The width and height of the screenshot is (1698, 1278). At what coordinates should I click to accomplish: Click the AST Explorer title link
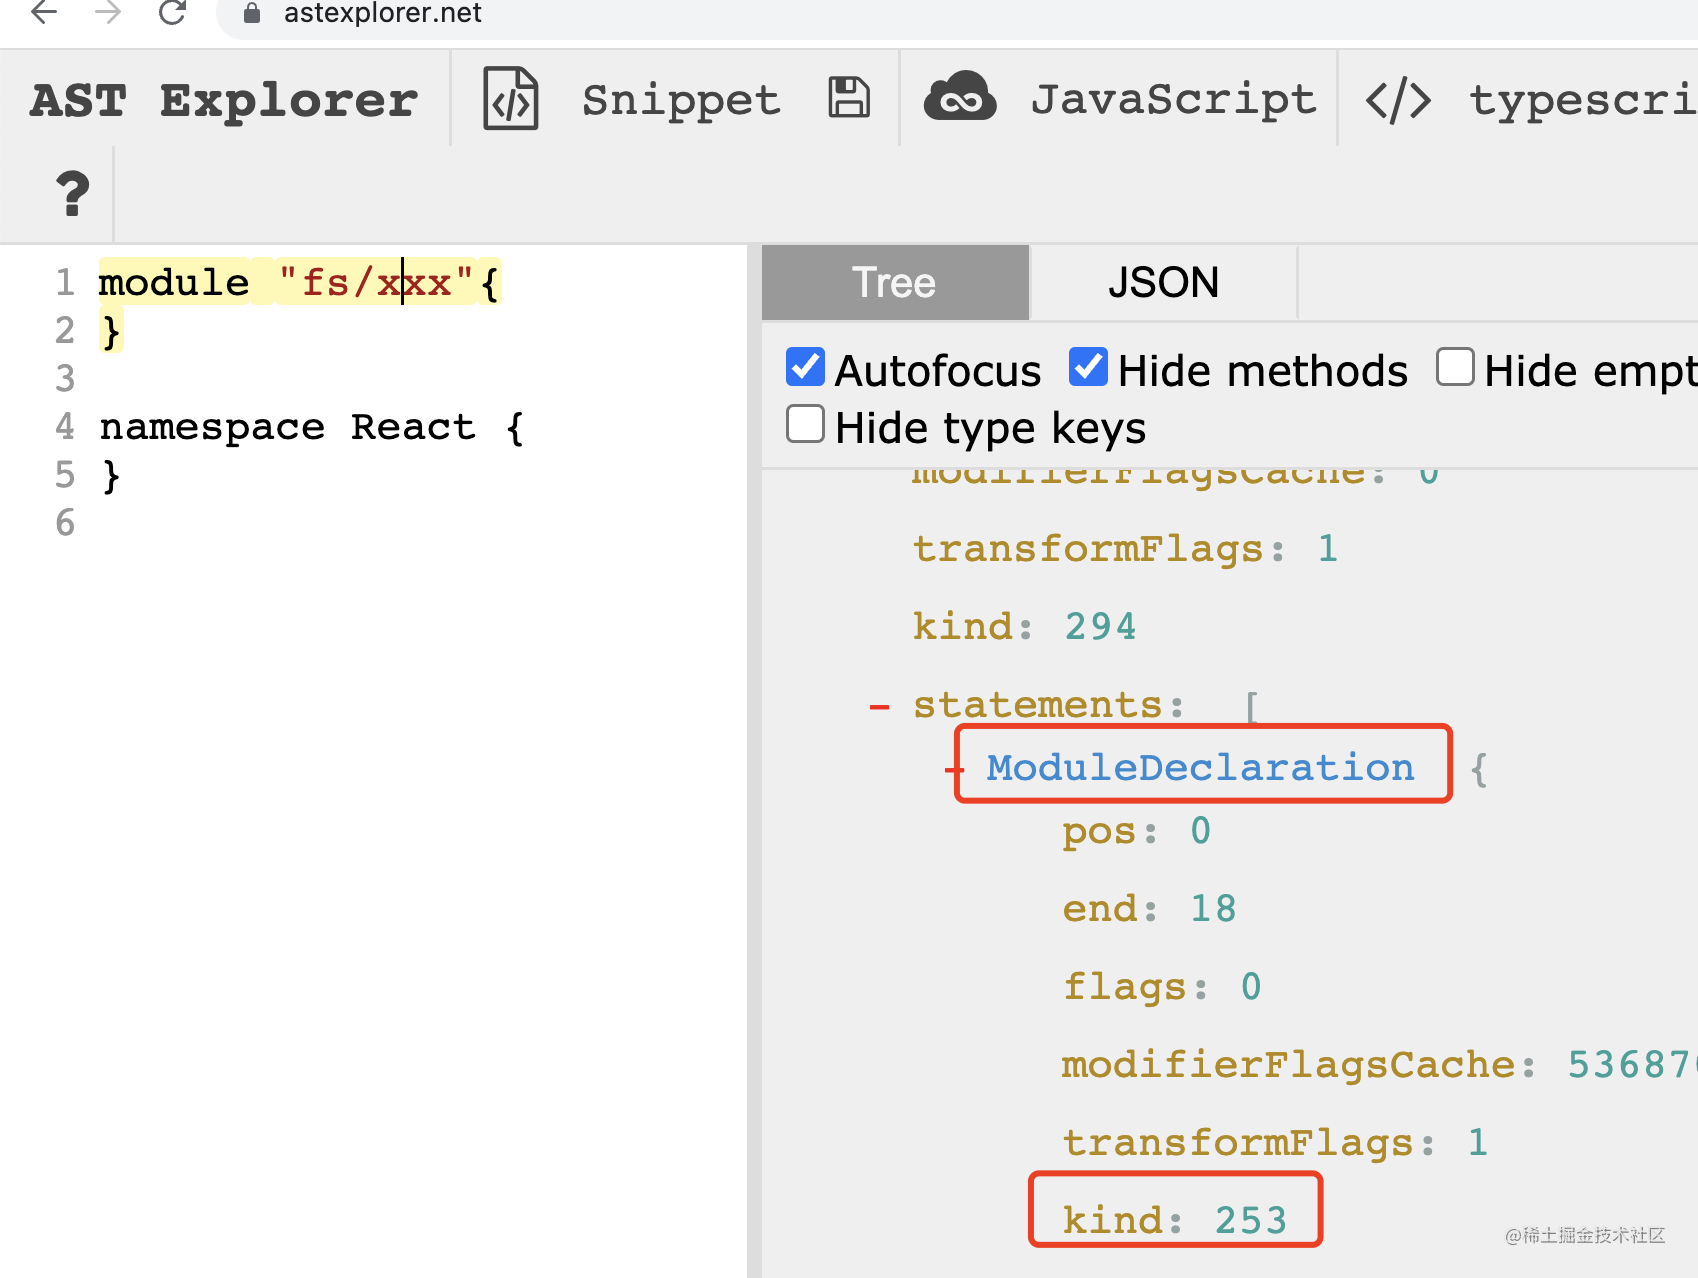[224, 101]
